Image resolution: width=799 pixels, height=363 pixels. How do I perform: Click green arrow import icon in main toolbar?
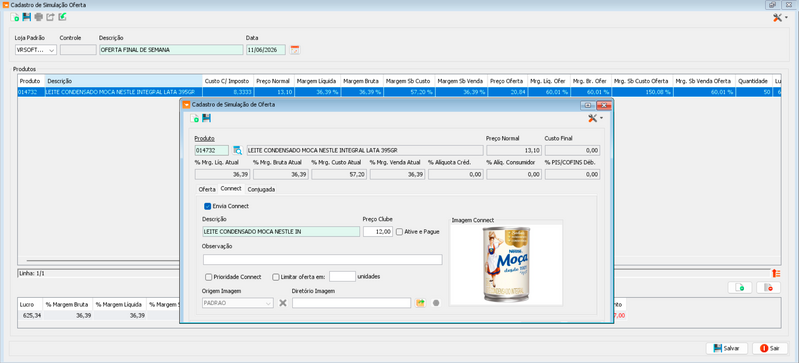click(62, 17)
